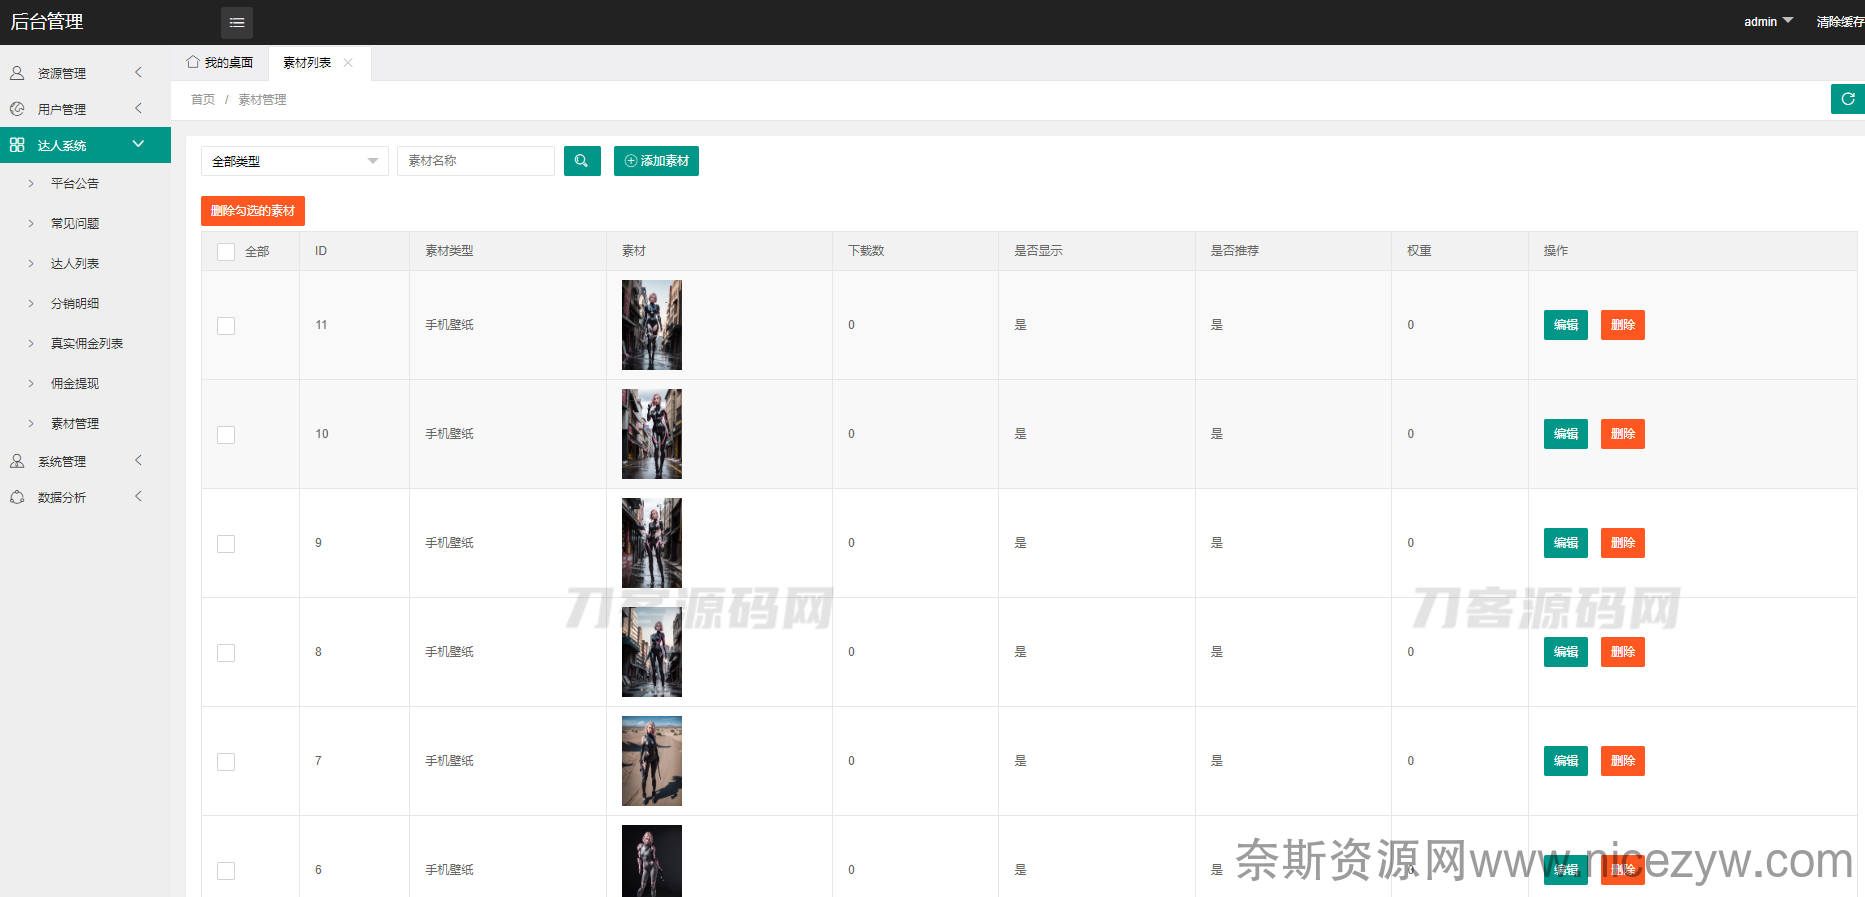The width and height of the screenshot is (1865, 897).
Task: Open 分销明细 in the sidebar
Action: [75, 304]
